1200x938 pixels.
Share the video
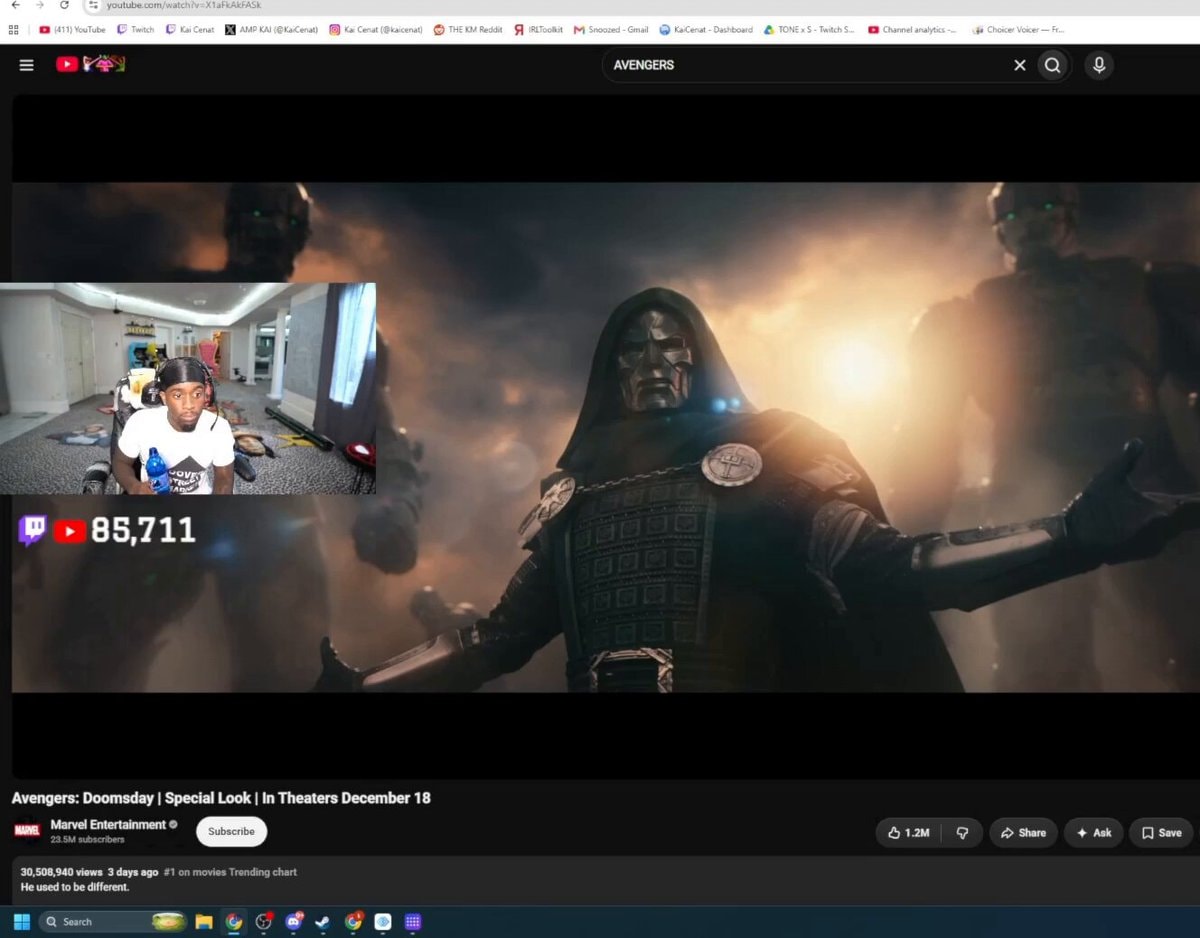[x=1023, y=832]
